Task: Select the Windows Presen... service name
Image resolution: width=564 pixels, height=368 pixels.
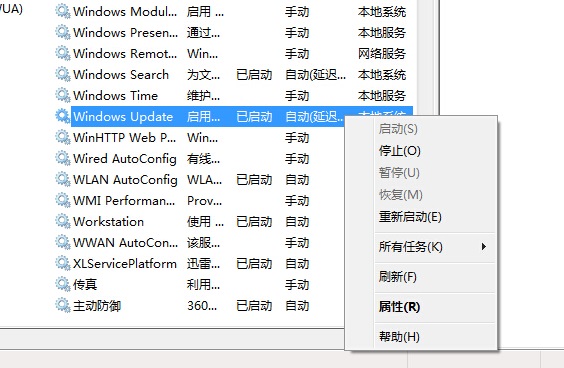Action: pos(125,32)
